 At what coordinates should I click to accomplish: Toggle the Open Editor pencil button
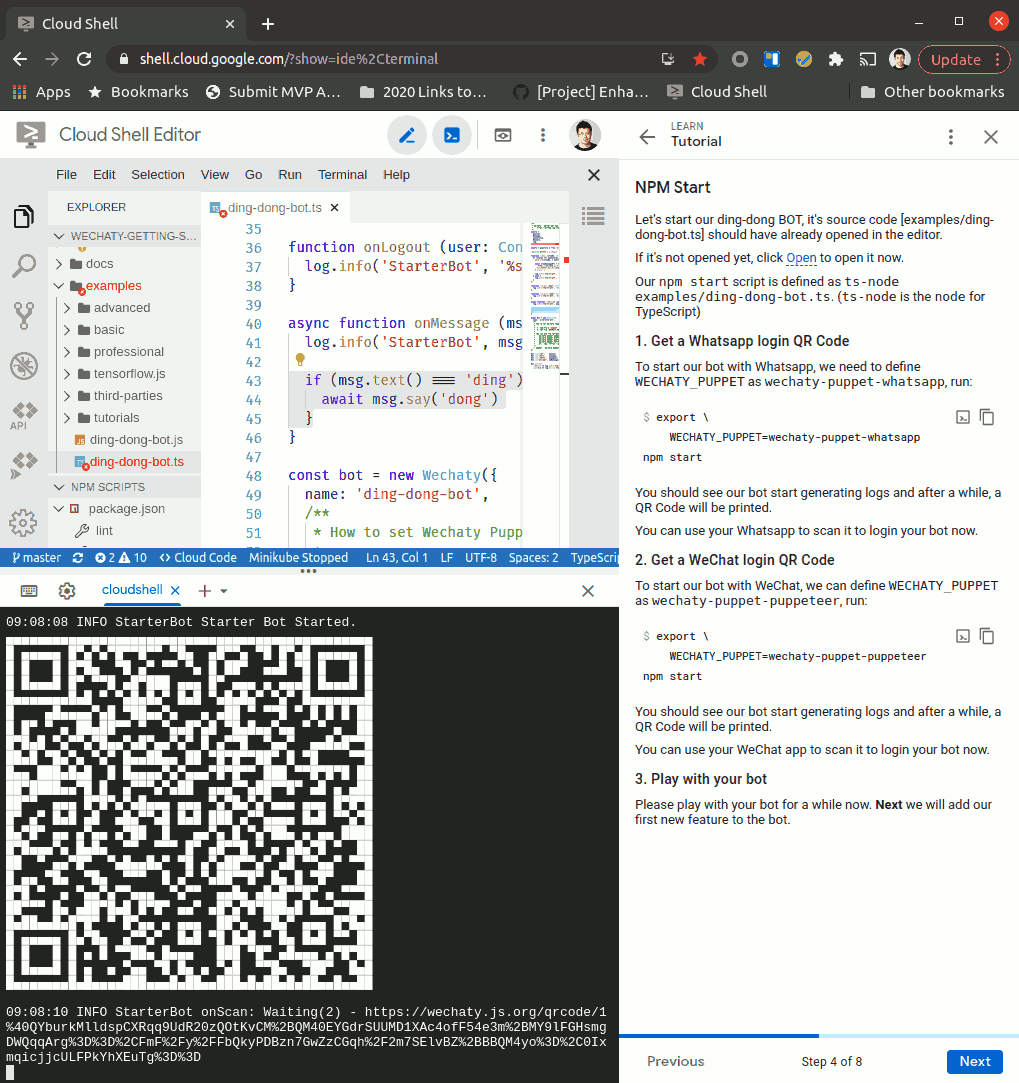click(x=406, y=135)
